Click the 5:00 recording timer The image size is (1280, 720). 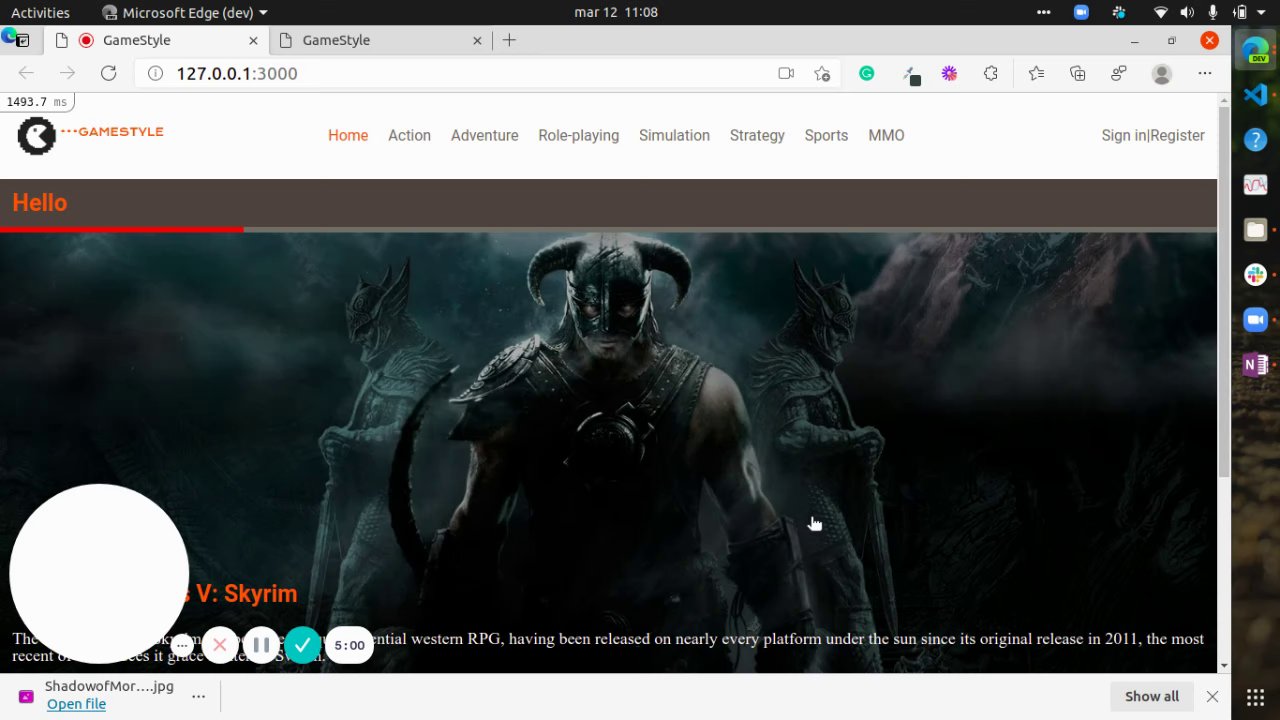(x=349, y=645)
